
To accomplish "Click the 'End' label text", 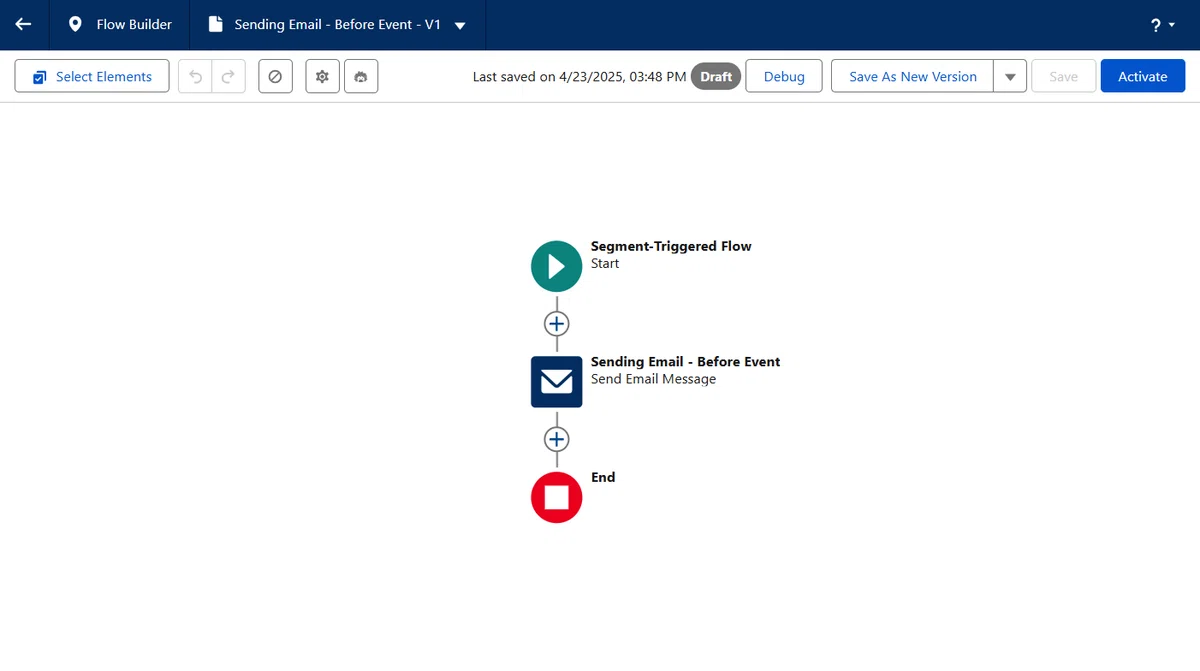I will tap(603, 477).
